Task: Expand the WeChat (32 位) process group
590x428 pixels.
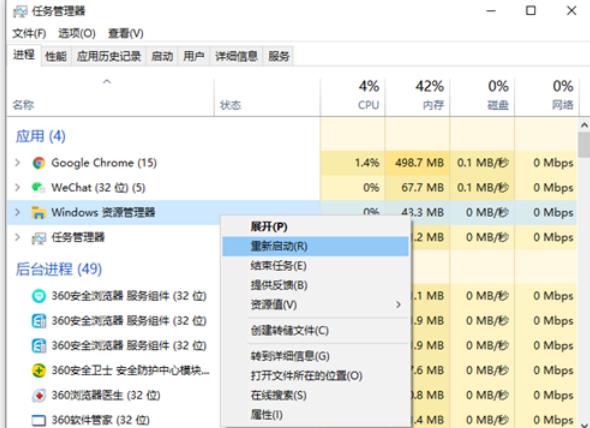Action: [x=17, y=187]
